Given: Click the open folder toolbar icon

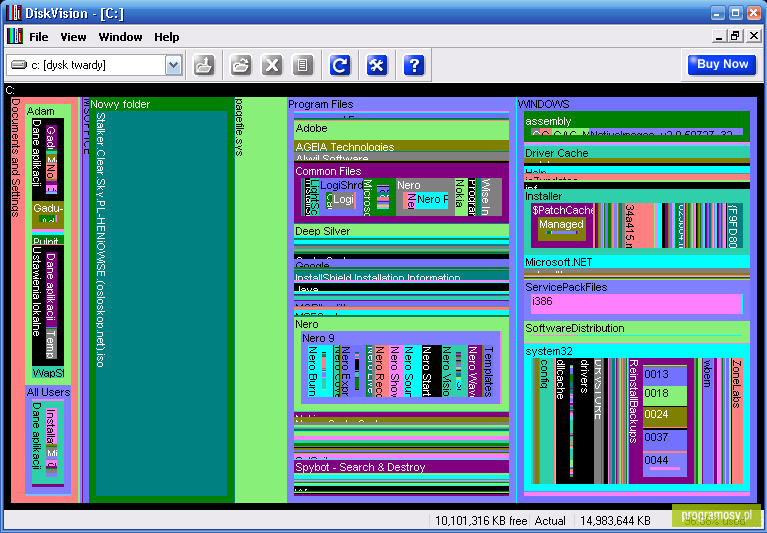Looking at the screenshot, I should [241, 65].
